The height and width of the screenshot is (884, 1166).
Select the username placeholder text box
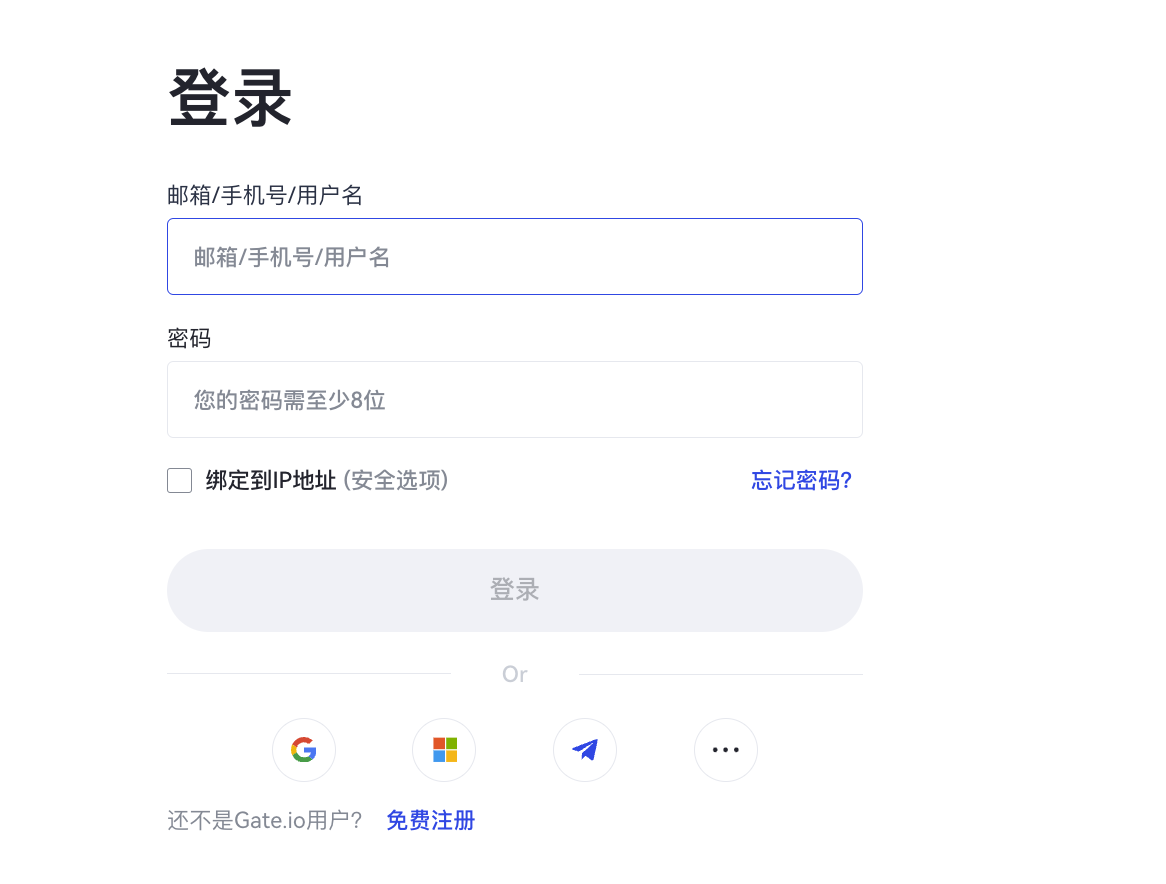[x=514, y=256]
